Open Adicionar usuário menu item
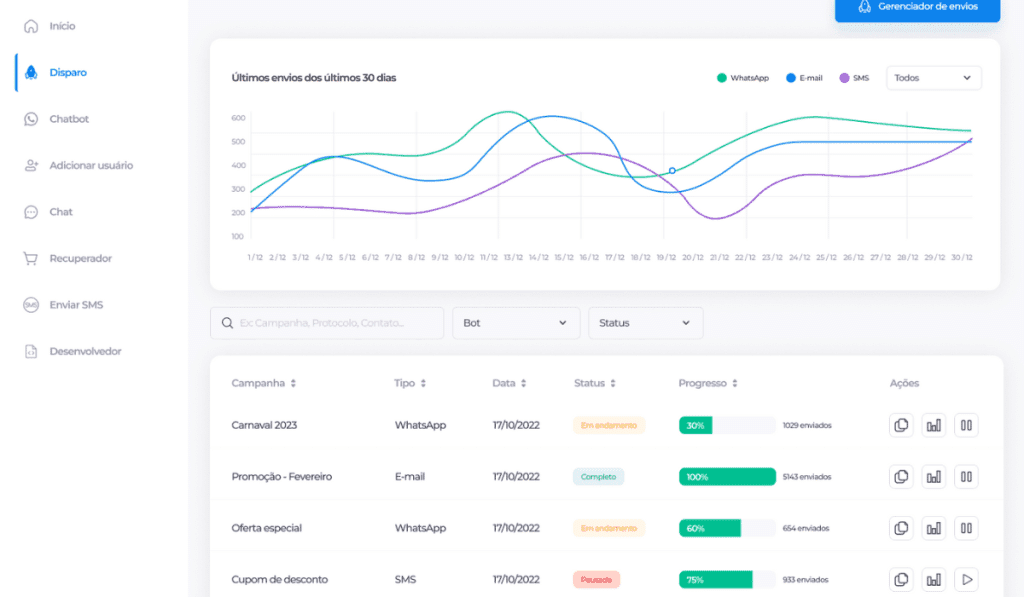Viewport: 1024px width, 597px height. tap(90, 165)
